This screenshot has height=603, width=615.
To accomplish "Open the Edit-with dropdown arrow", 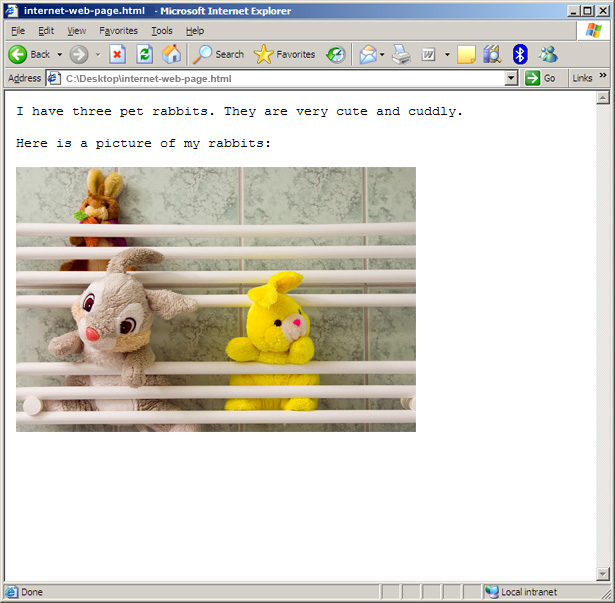I will 447,55.
